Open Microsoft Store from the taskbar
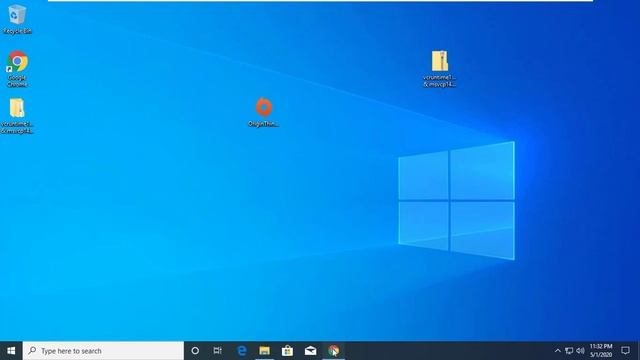Image resolution: width=640 pixels, height=360 pixels. point(287,351)
